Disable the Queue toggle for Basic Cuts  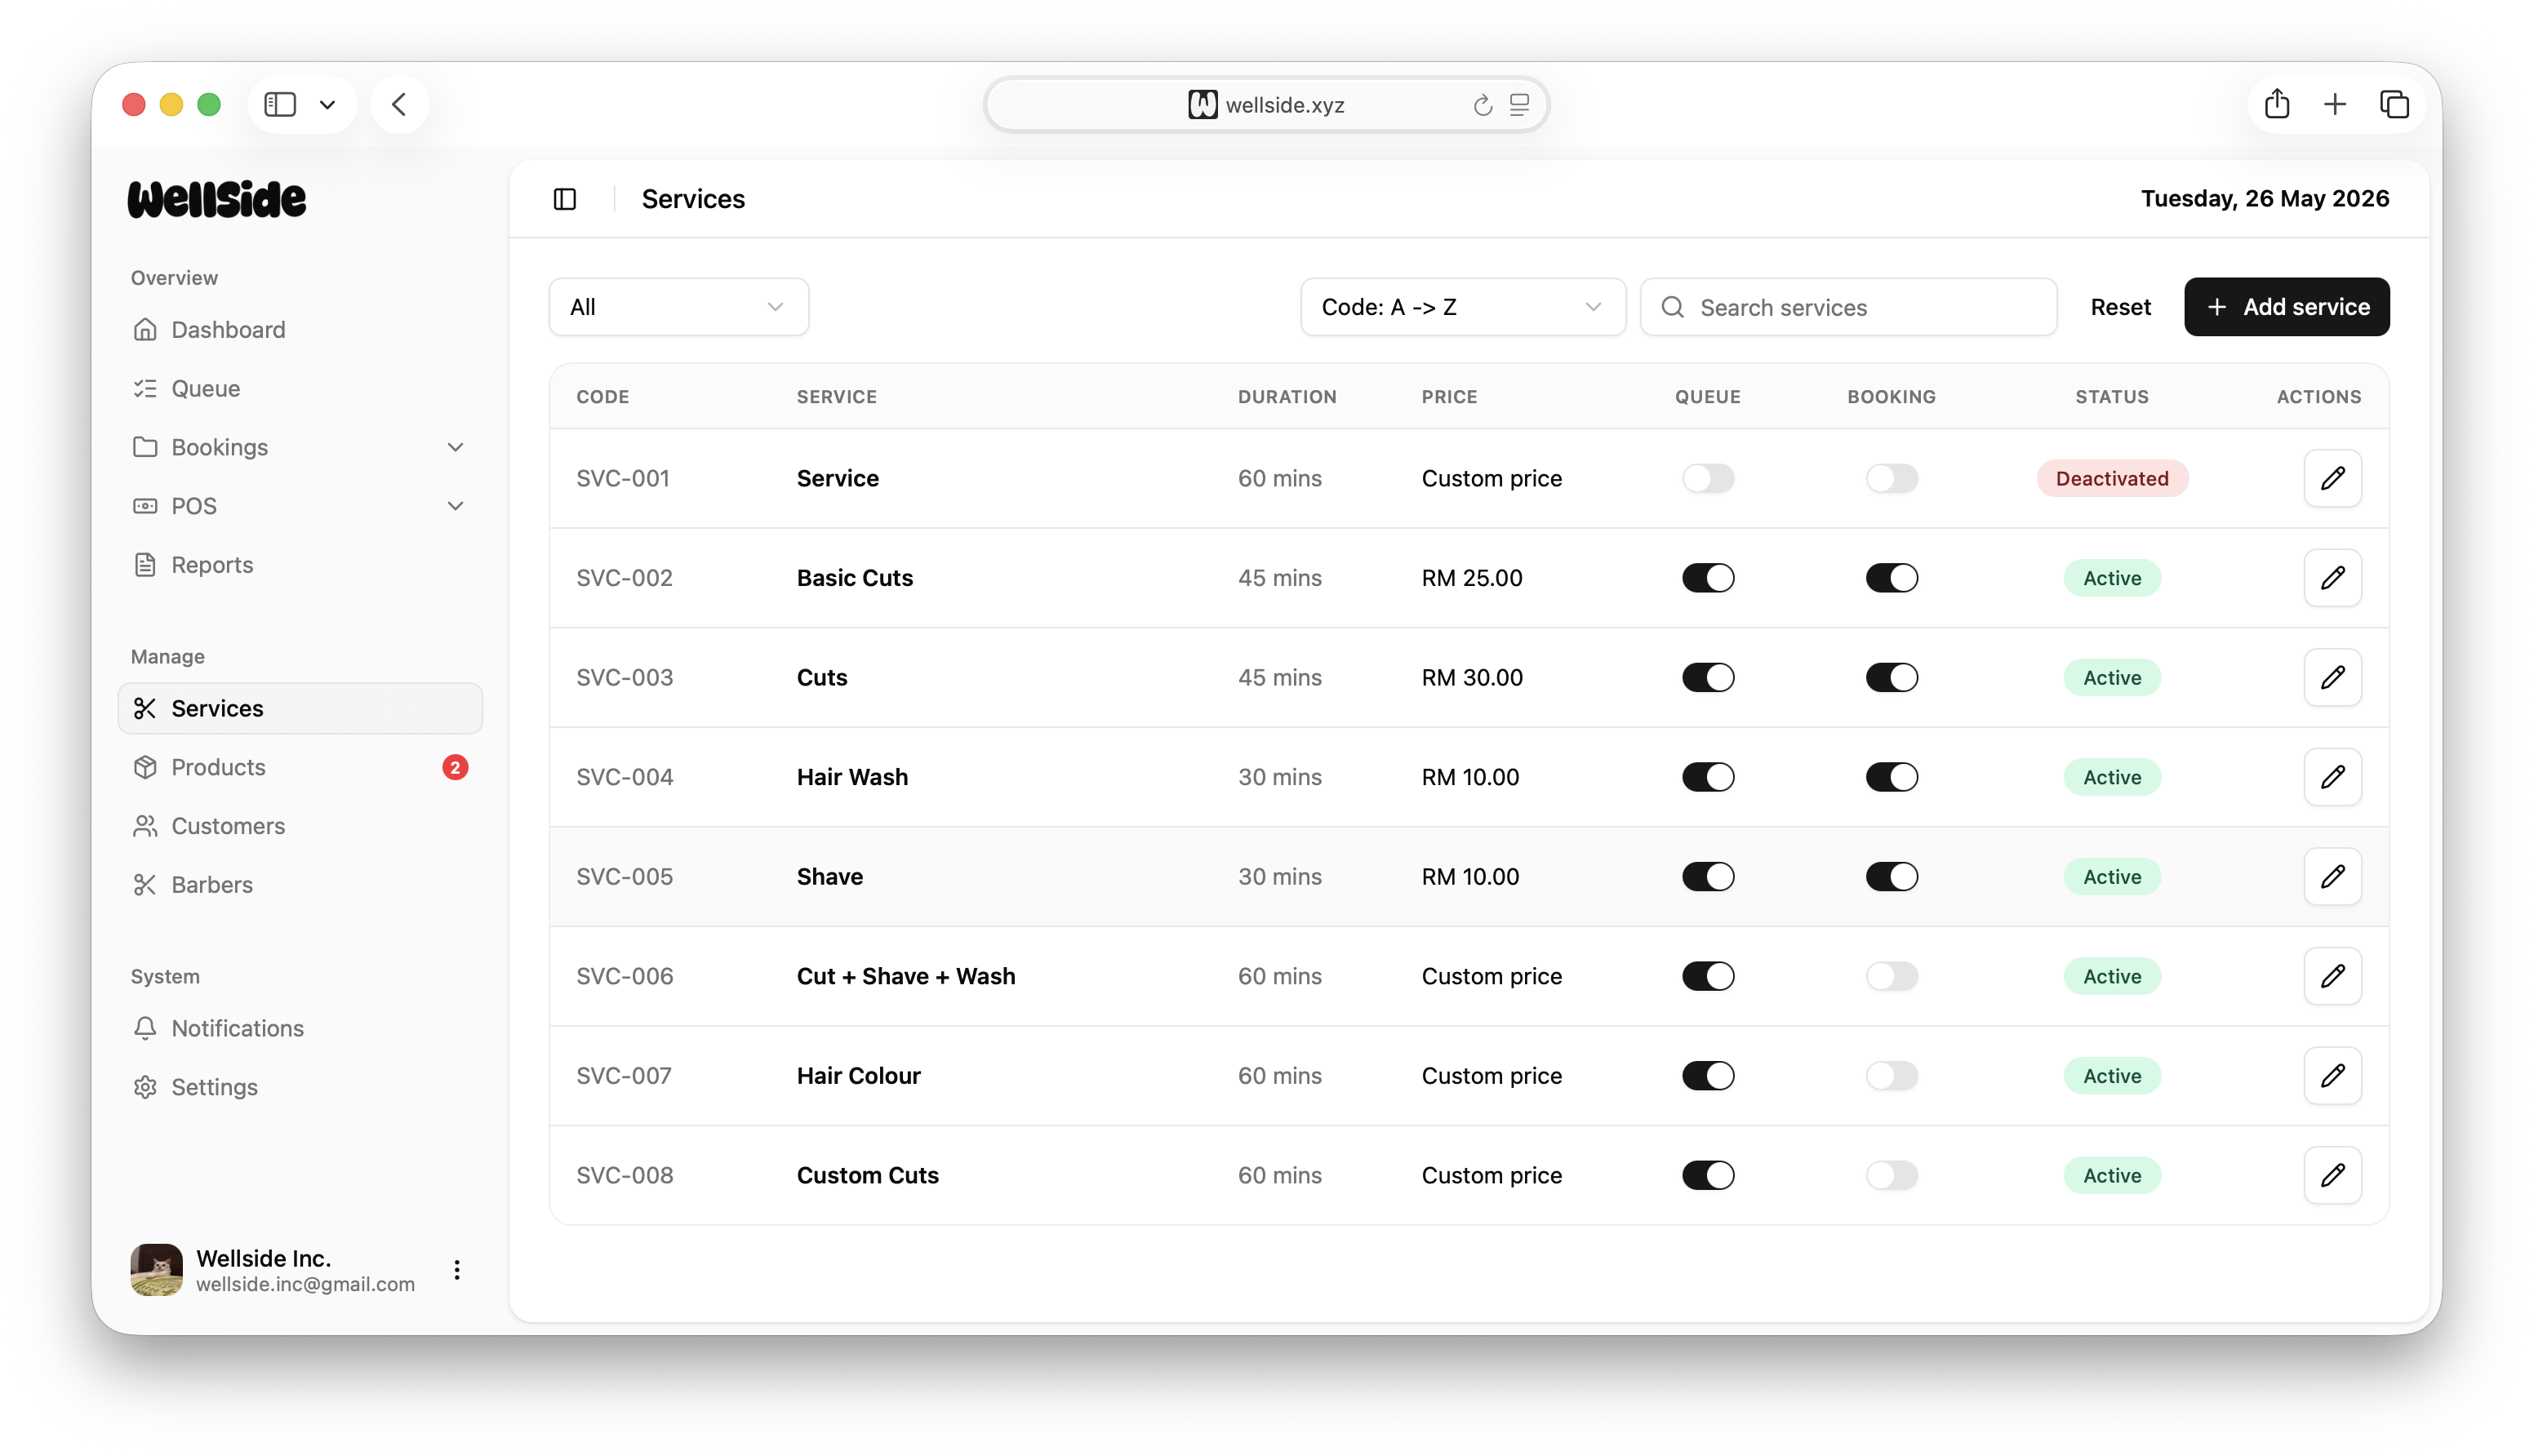(x=1707, y=578)
